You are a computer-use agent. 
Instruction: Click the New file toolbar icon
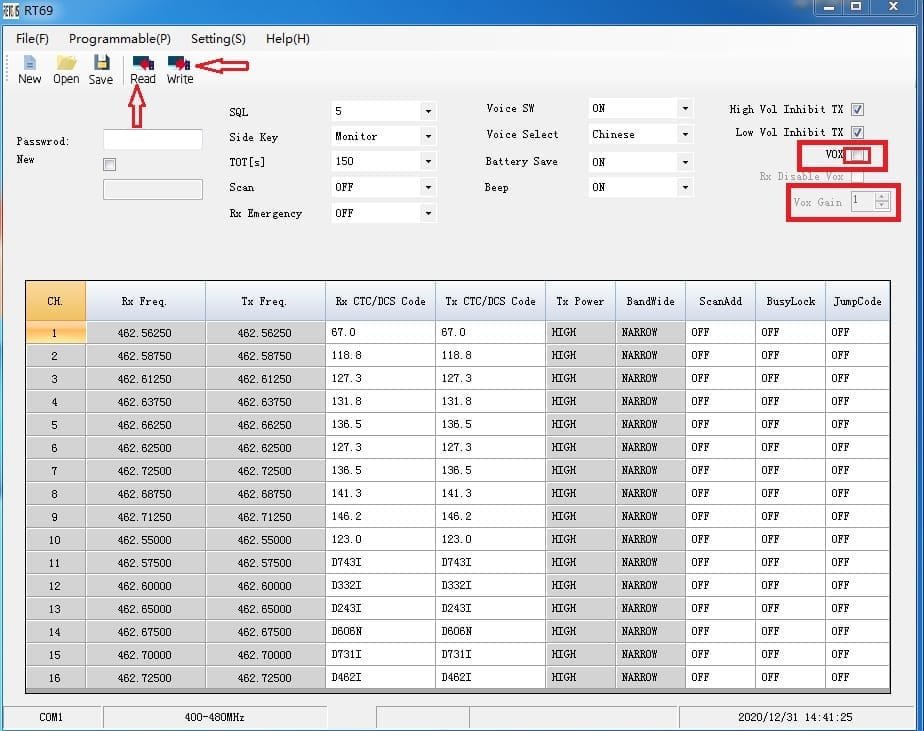click(30, 63)
